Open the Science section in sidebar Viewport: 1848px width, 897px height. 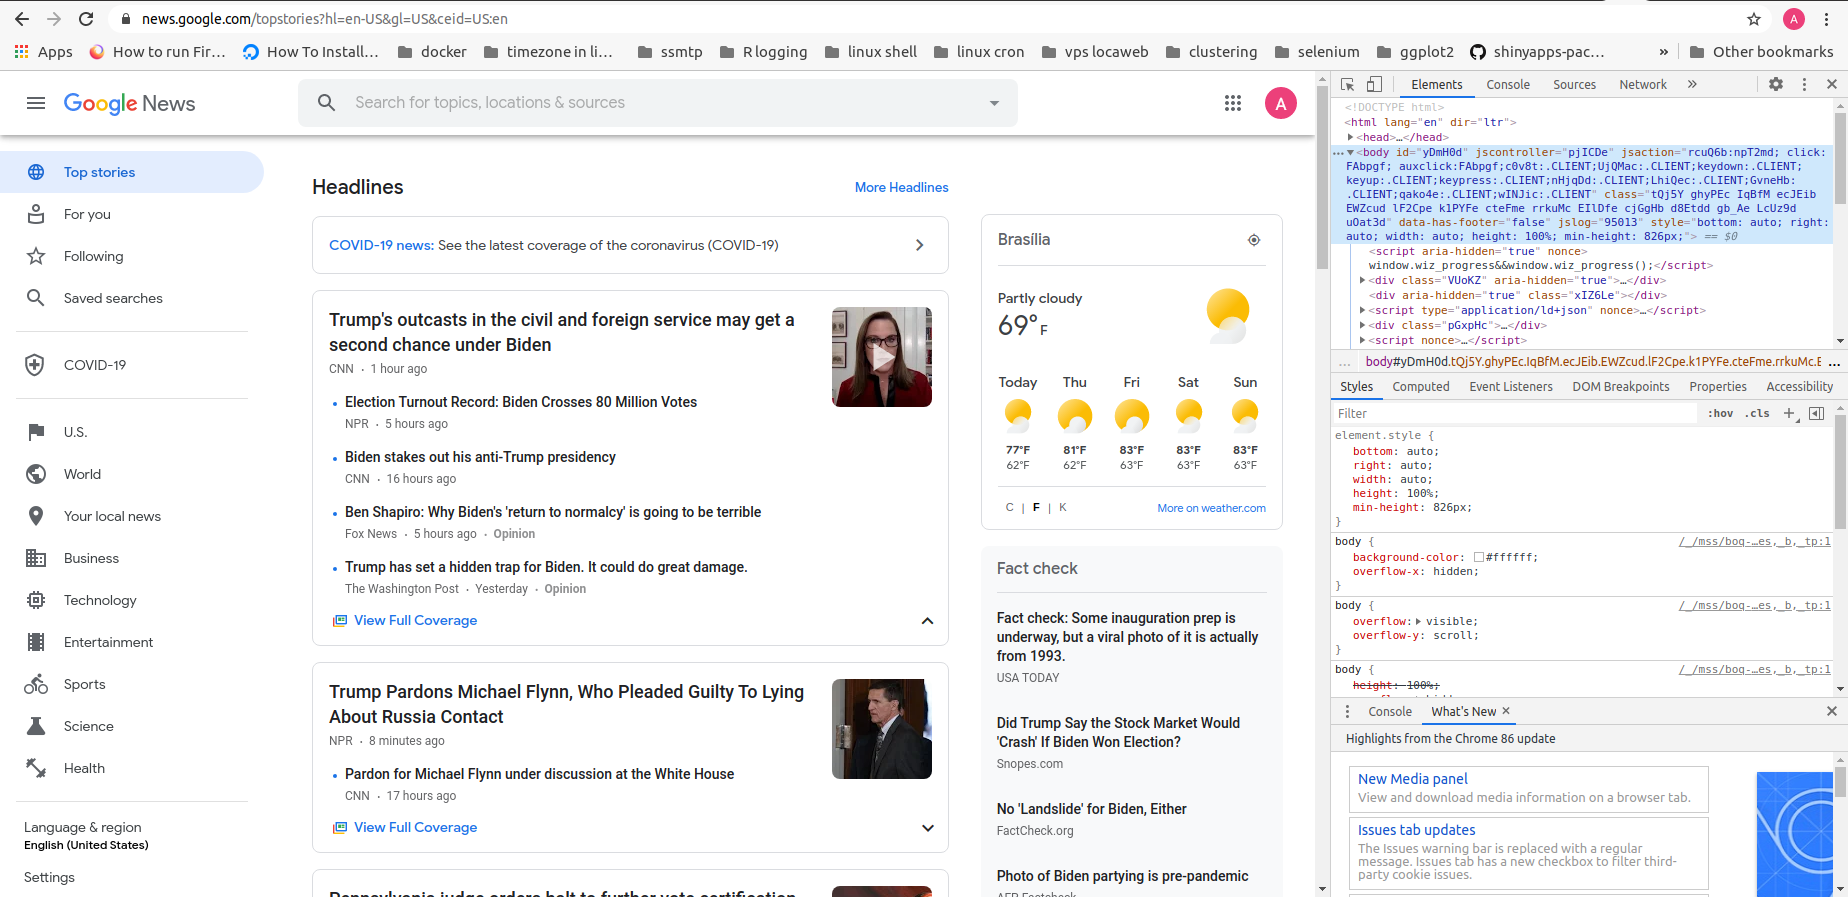(132, 726)
